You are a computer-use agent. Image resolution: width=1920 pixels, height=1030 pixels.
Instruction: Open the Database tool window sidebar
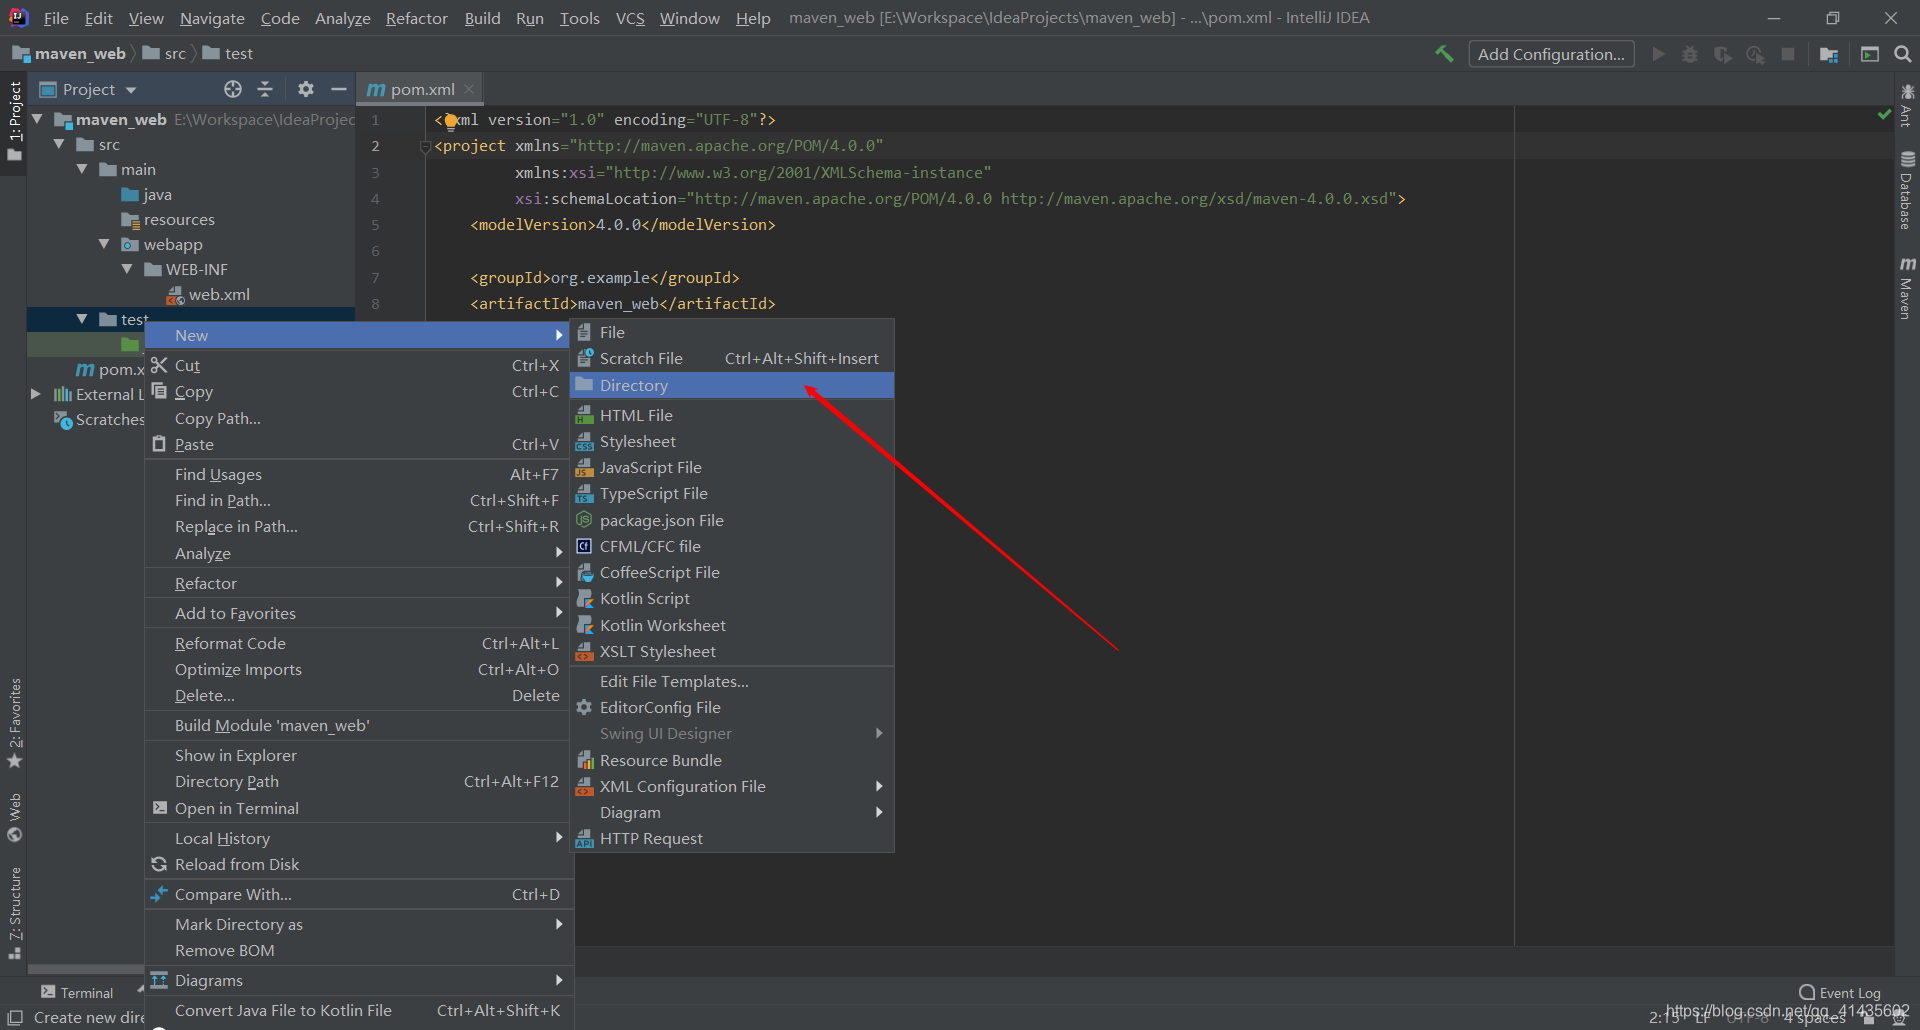click(1907, 190)
